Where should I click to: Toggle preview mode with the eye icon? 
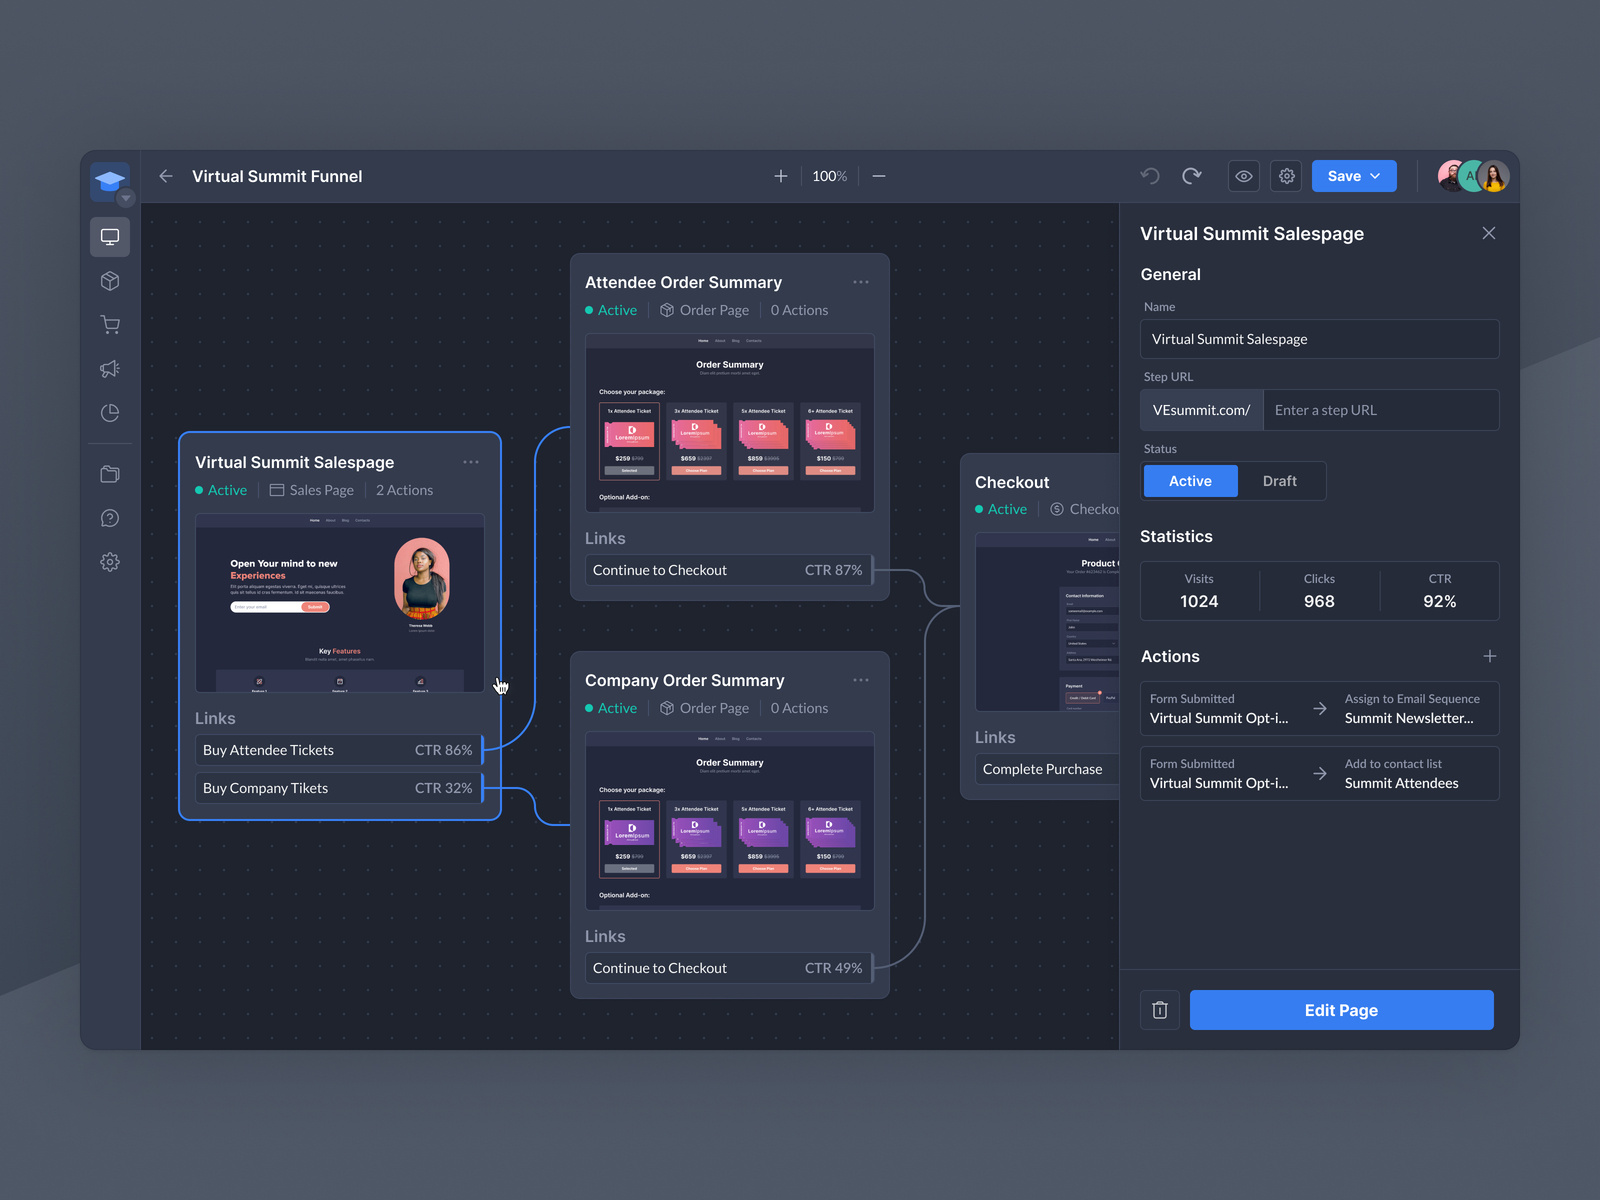[1243, 175]
